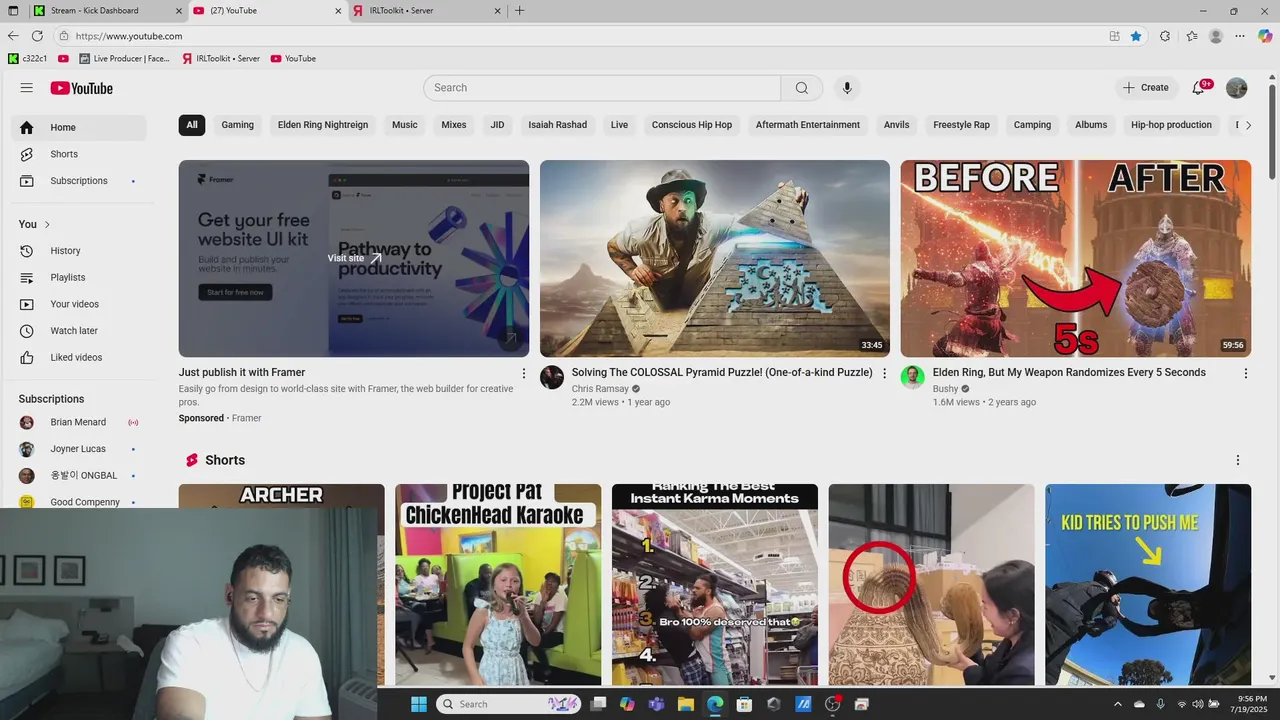Select the Hip-hop production chip

point(1171,125)
